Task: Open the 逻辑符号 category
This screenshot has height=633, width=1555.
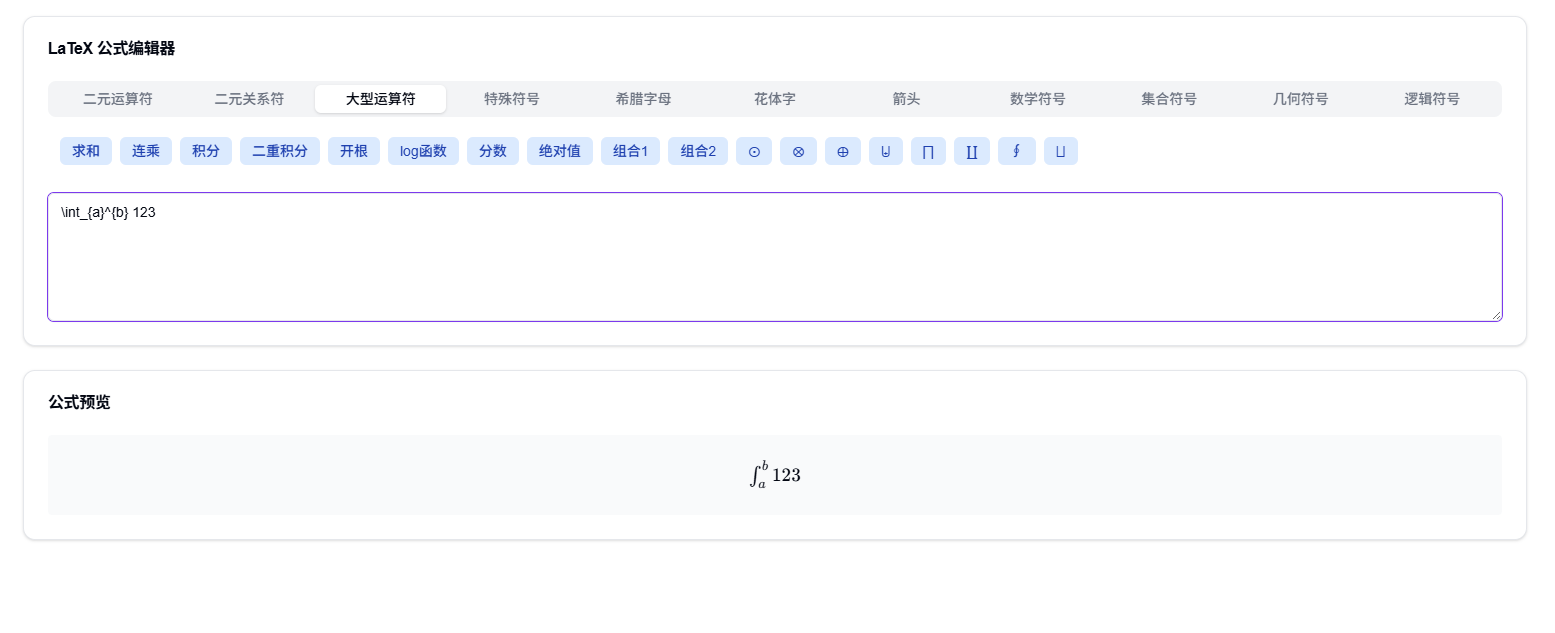Action: point(1431,99)
